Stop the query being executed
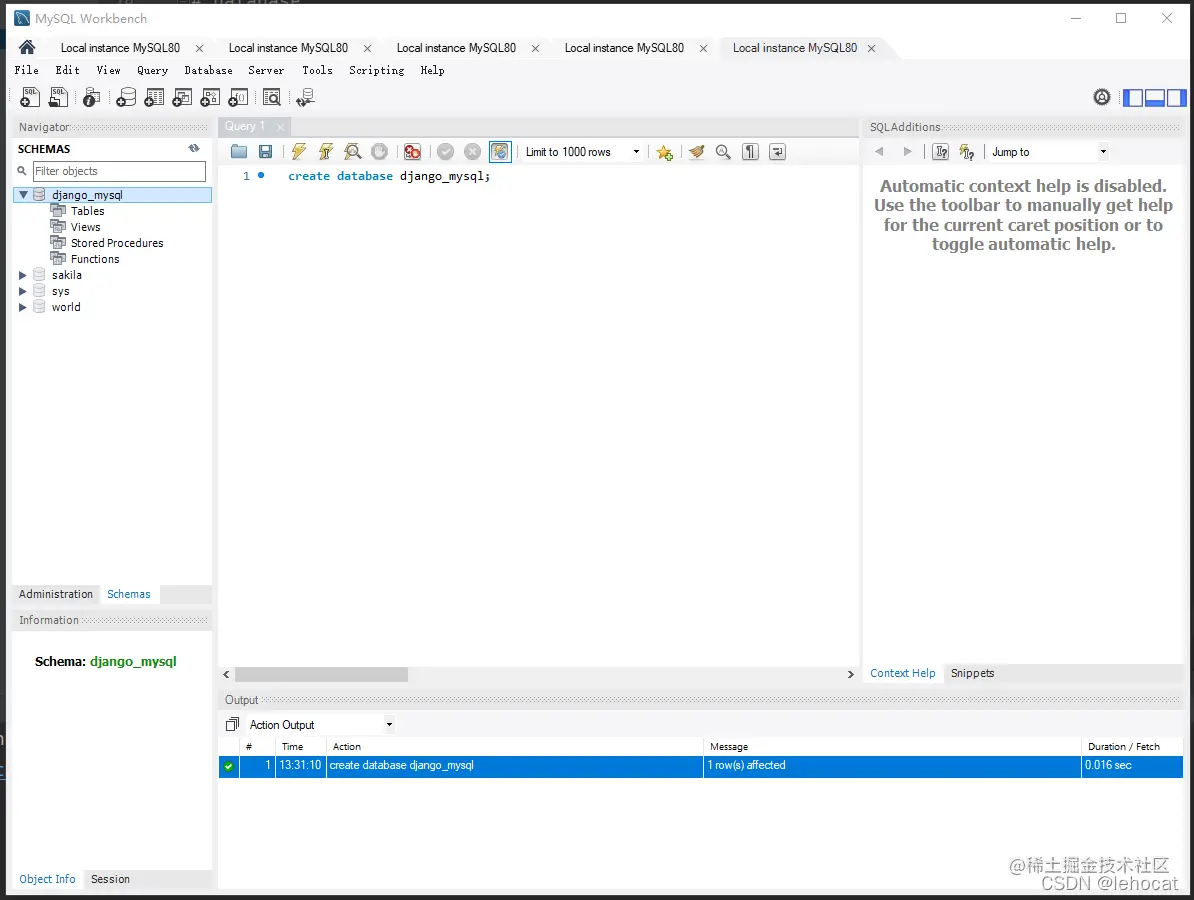The width and height of the screenshot is (1194, 900). [x=379, y=152]
